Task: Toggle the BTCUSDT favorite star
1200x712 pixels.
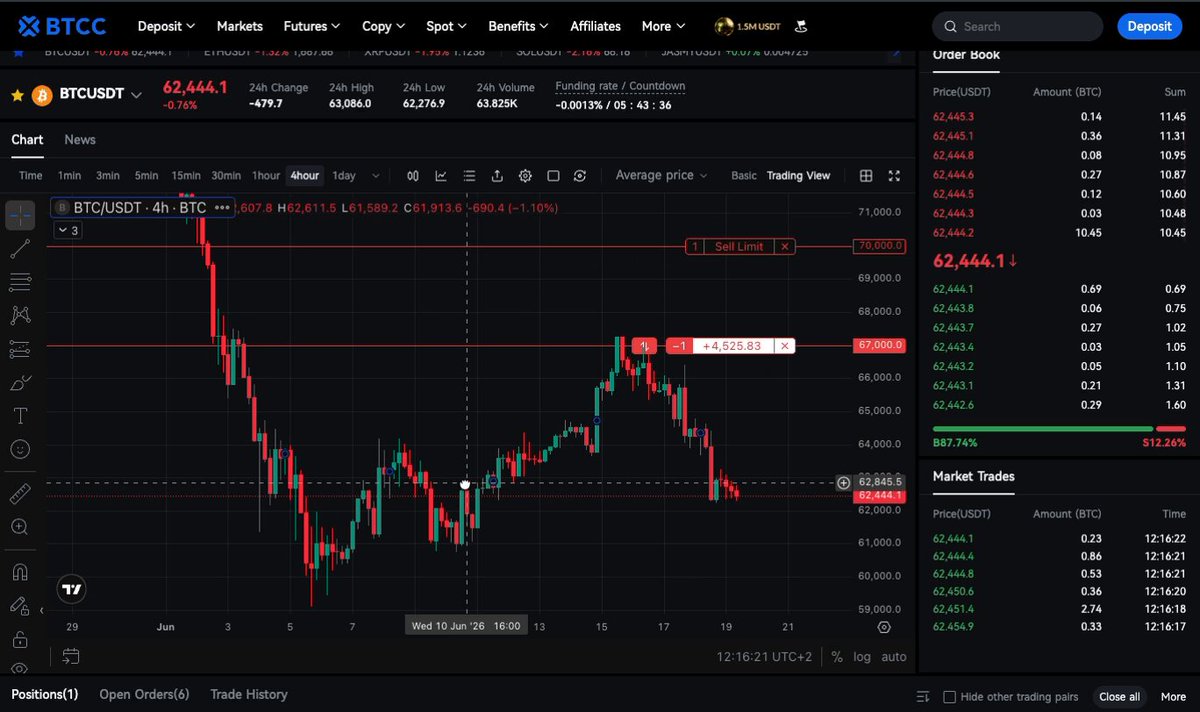Action: [17, 95]
